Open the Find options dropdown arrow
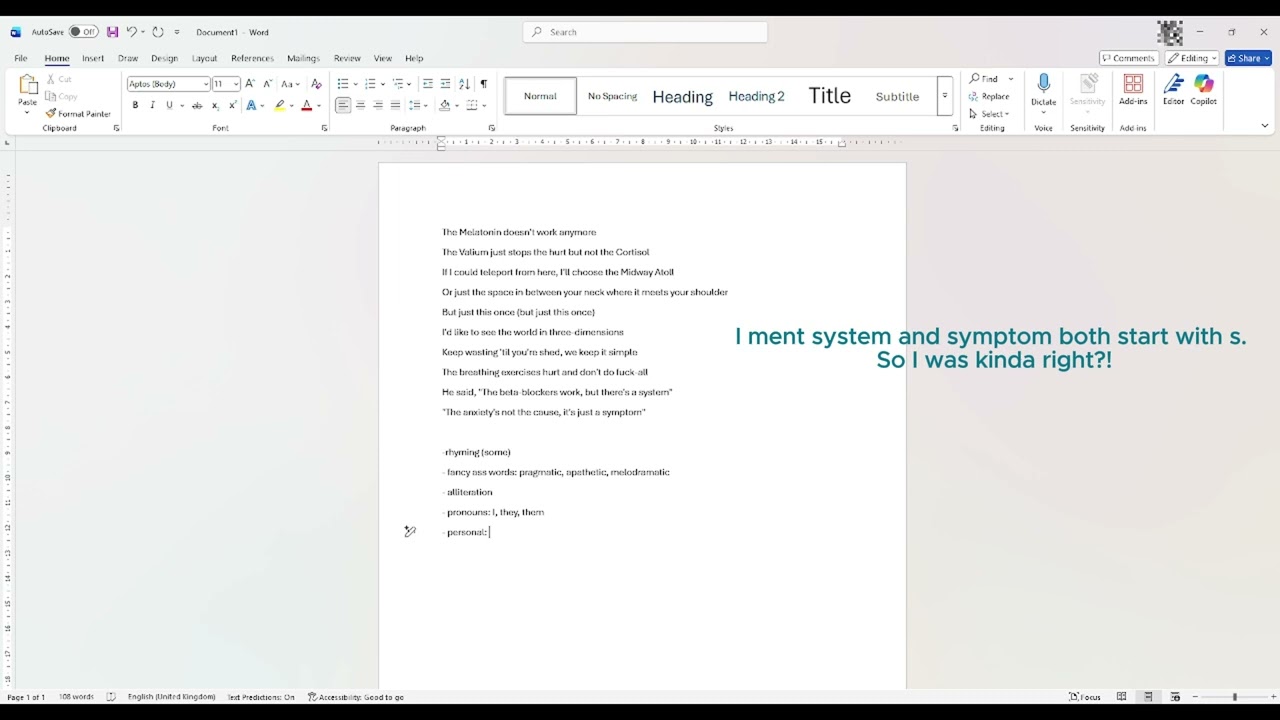Image resolution: width=1280 pixels, height=720 pixels. coord(1010,78)
